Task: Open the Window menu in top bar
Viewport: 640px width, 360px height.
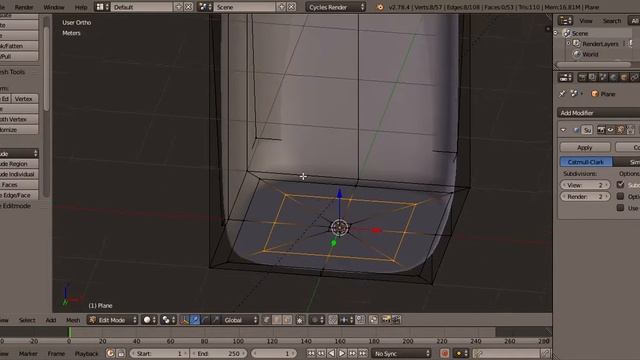Action: point(54,7)
